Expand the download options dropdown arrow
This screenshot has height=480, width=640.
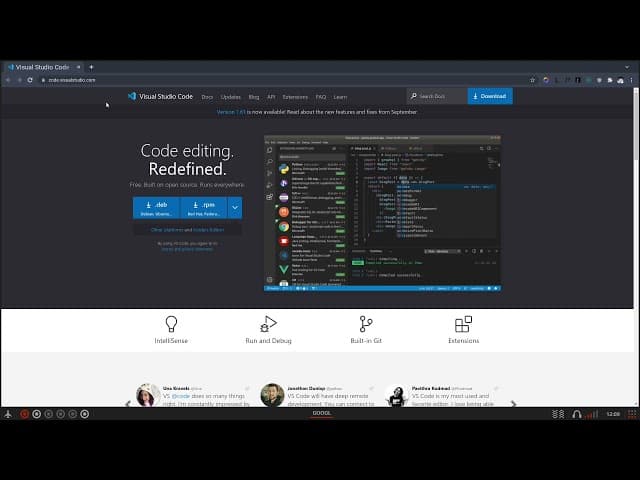(x=234, y=208)
